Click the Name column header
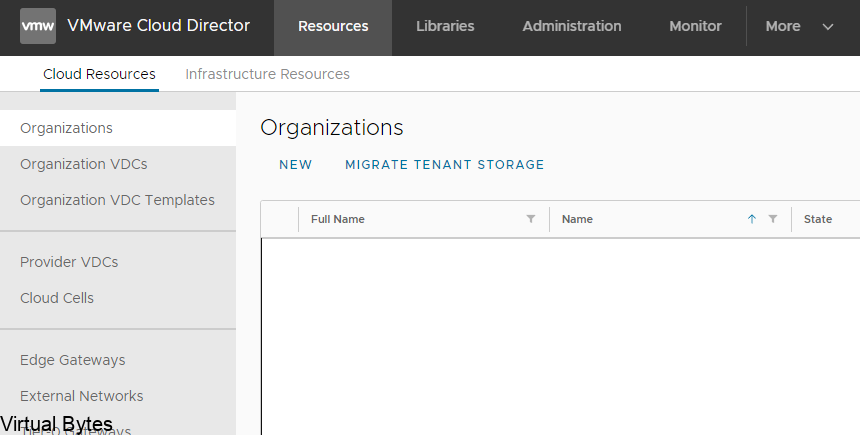This screenshot has width=860, height=435. (577, 219)
